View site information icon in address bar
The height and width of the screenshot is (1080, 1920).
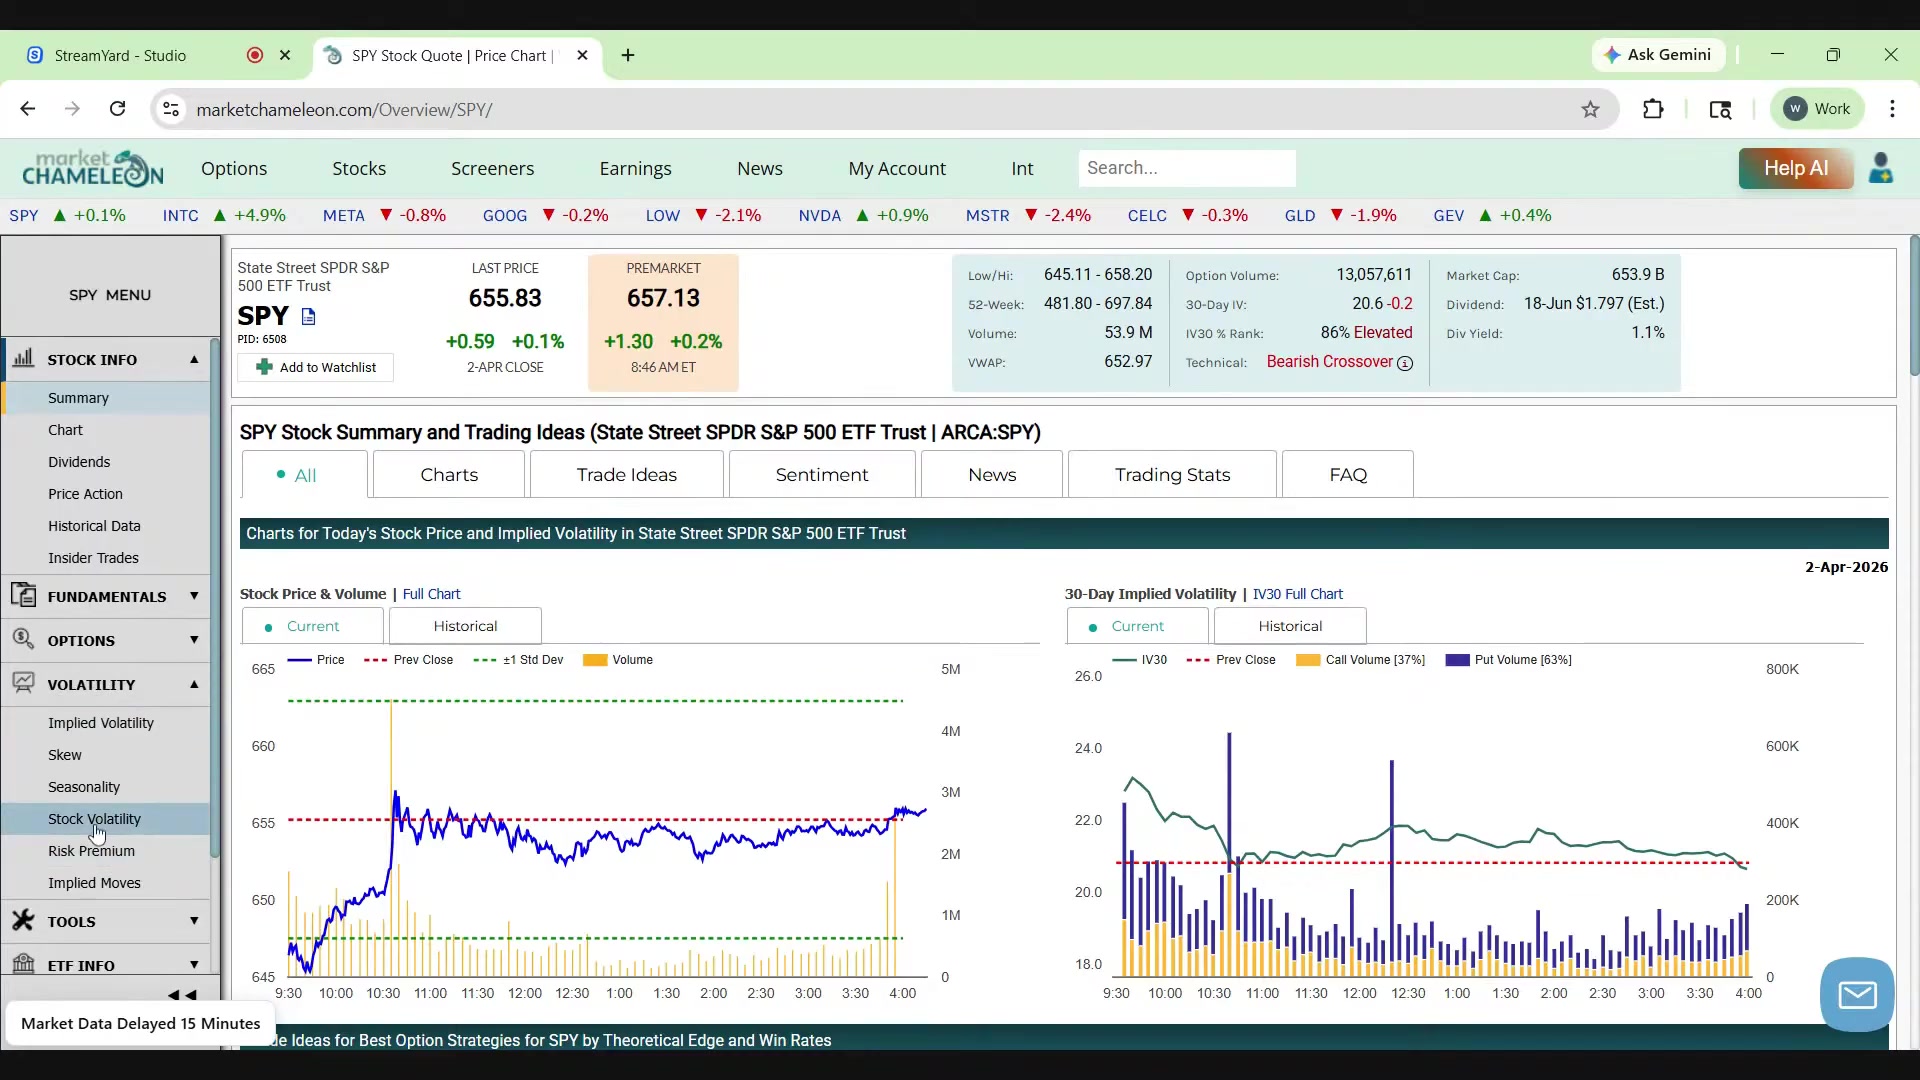[x=171, y=109]
